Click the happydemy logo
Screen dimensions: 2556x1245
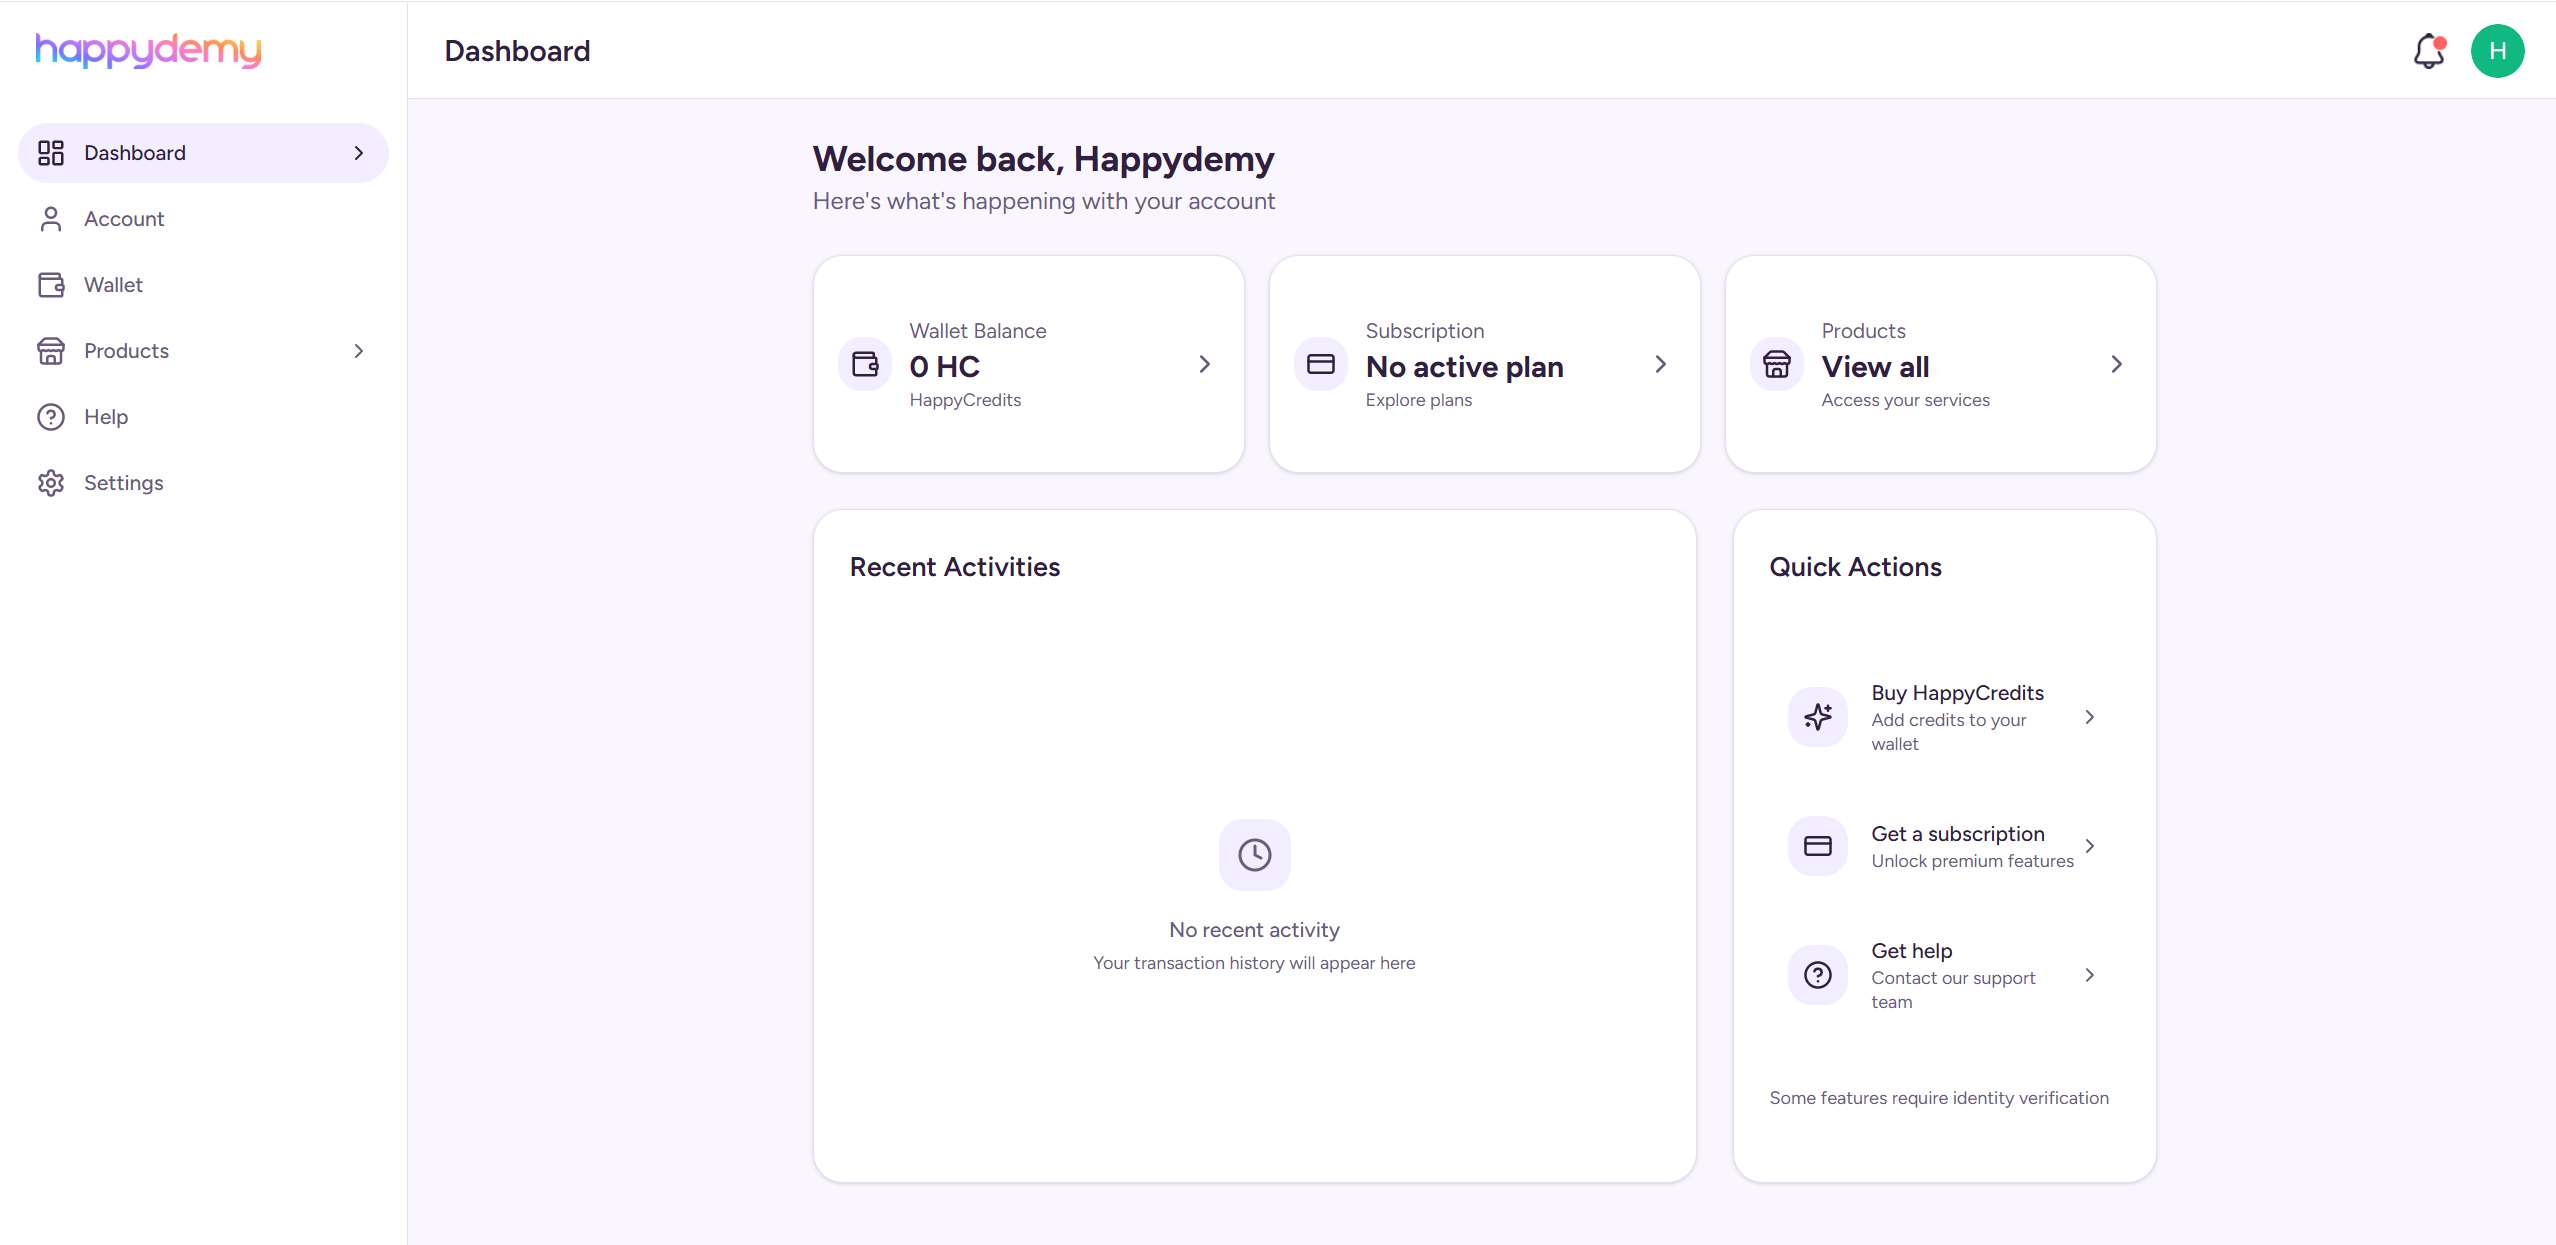tap(148, 49)
